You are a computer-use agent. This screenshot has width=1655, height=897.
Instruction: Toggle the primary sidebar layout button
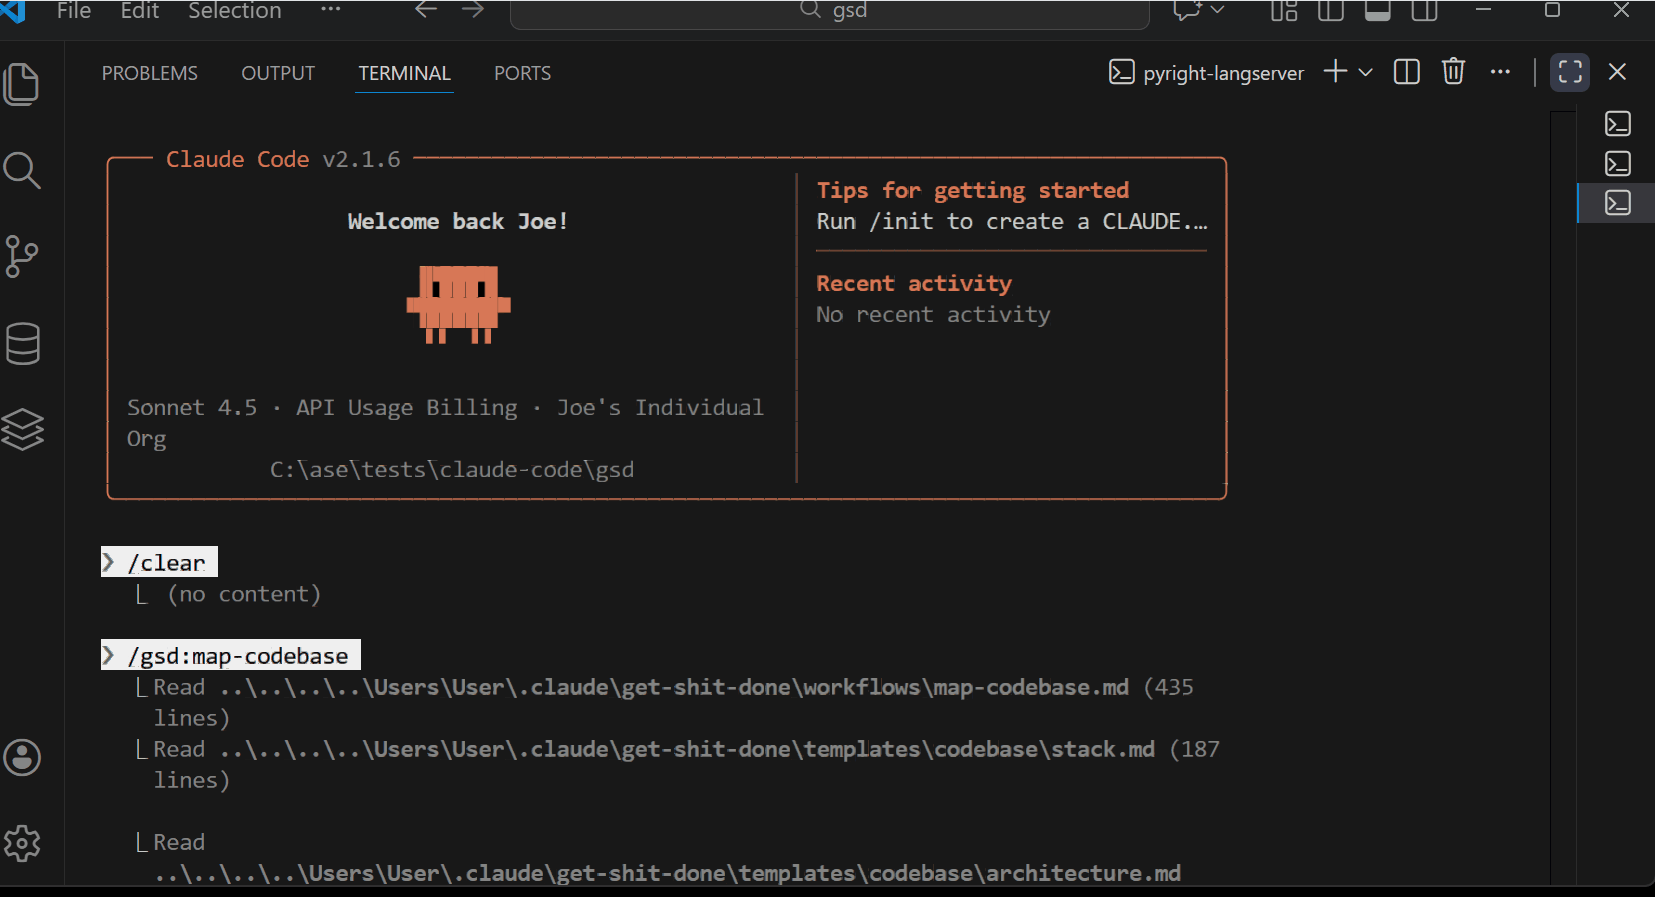[x=1330, y=11]
